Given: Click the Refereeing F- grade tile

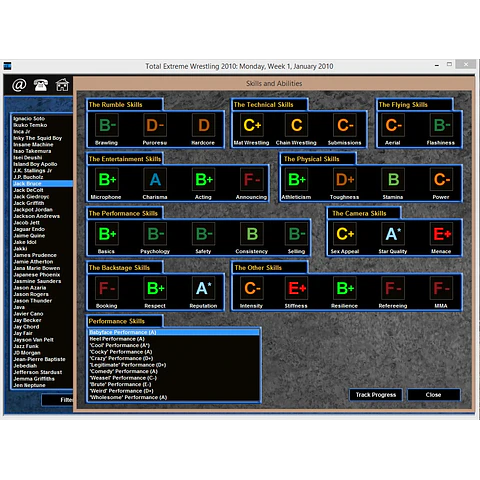Looking at the screenshot, I should [393, 288].
